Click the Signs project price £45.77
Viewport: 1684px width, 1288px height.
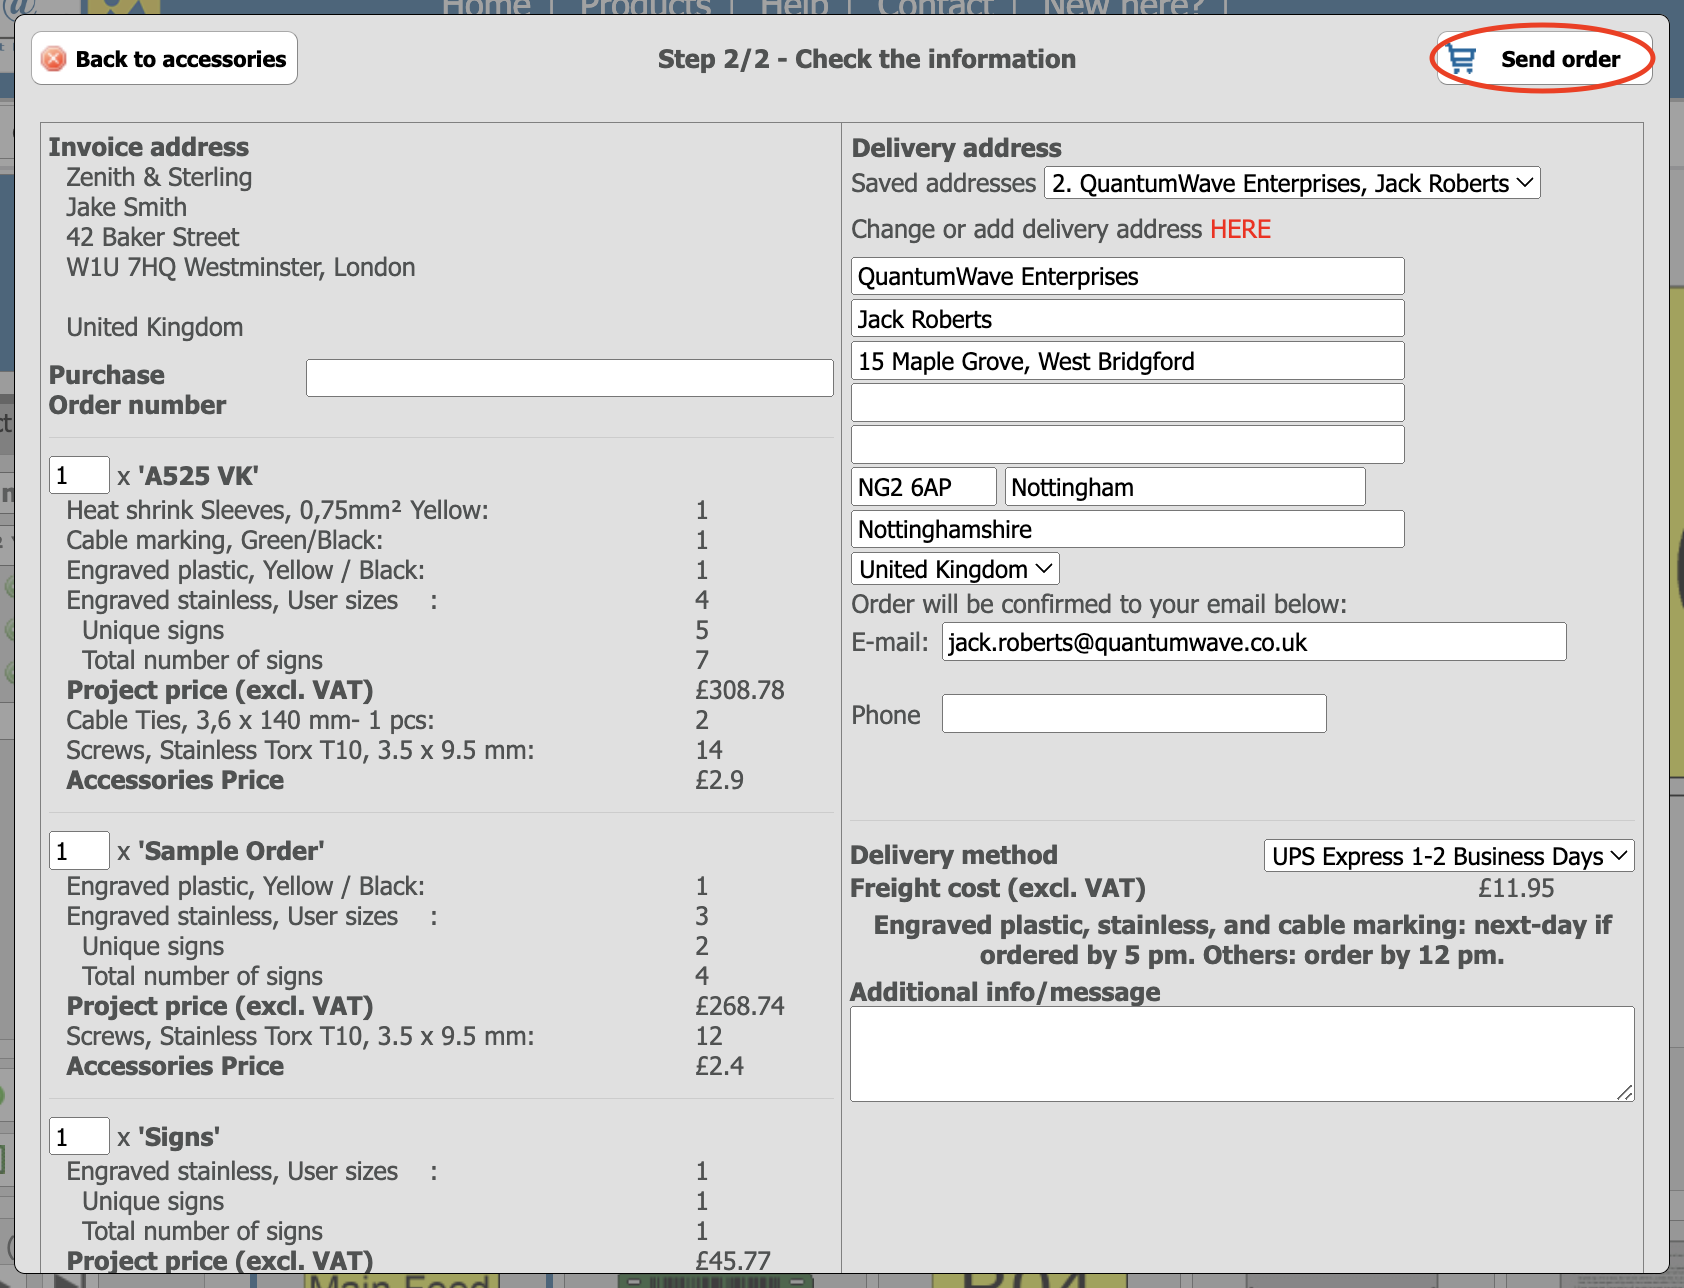coord(733,1261)
